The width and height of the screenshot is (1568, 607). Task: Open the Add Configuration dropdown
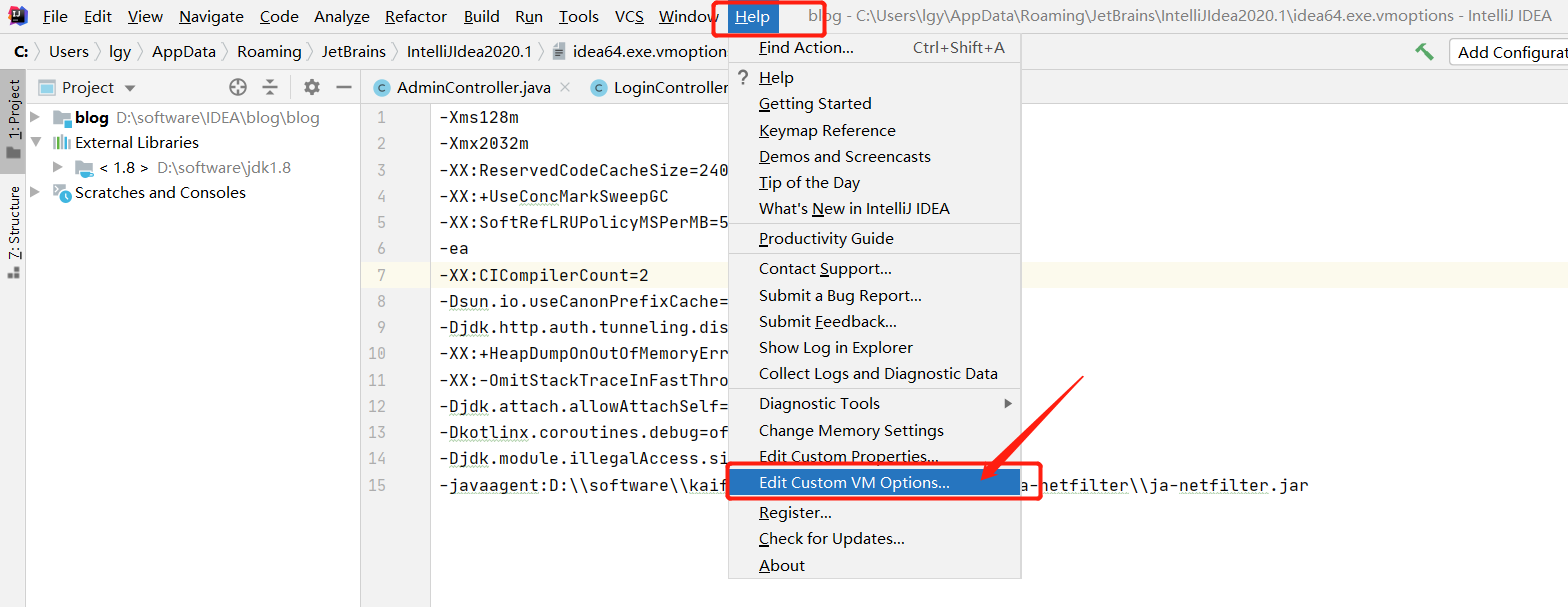[1508, 52]
